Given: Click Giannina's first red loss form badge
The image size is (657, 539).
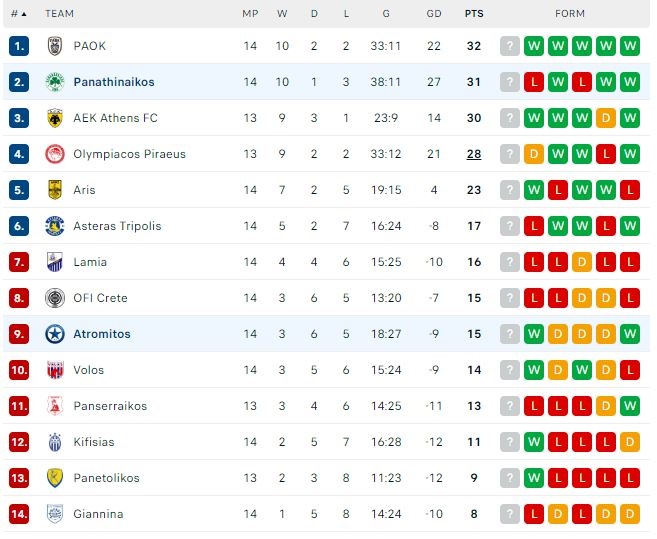Looking at the screenshot, I should [534, 514].
